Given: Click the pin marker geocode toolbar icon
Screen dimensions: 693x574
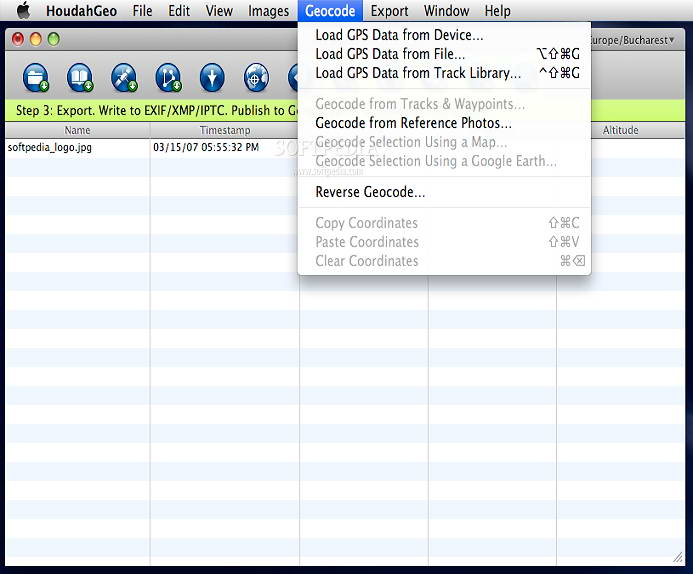Looking at the screenshot, I should (212, 78).
